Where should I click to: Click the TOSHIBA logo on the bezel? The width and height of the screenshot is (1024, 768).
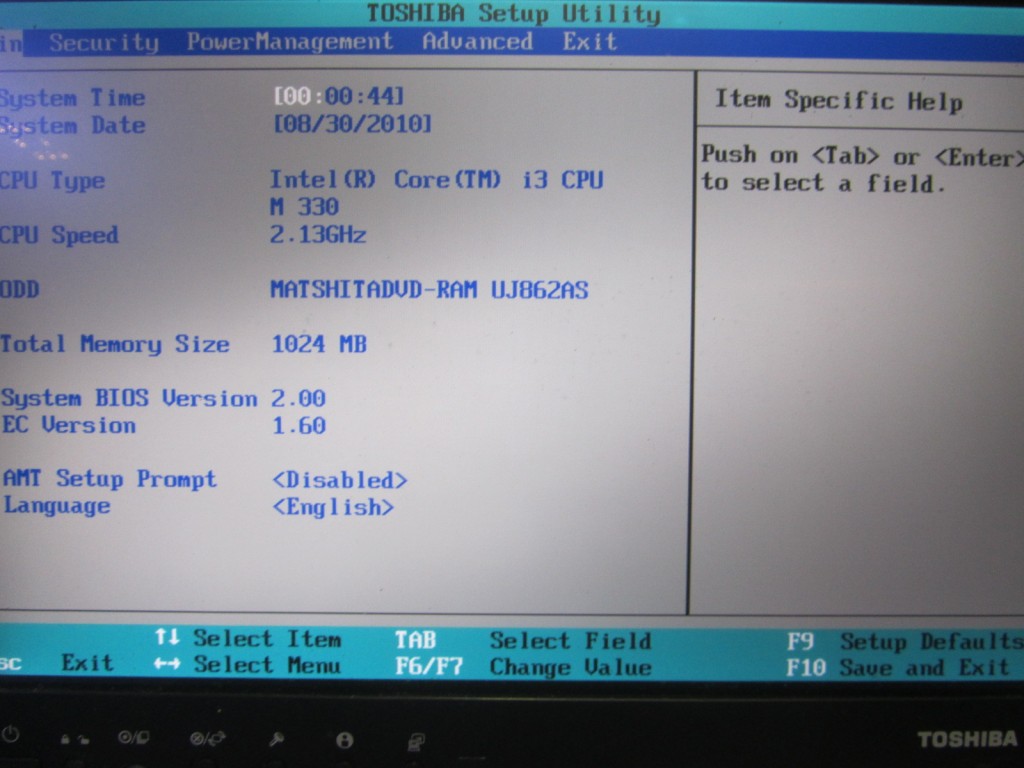[x=966, y=739]
